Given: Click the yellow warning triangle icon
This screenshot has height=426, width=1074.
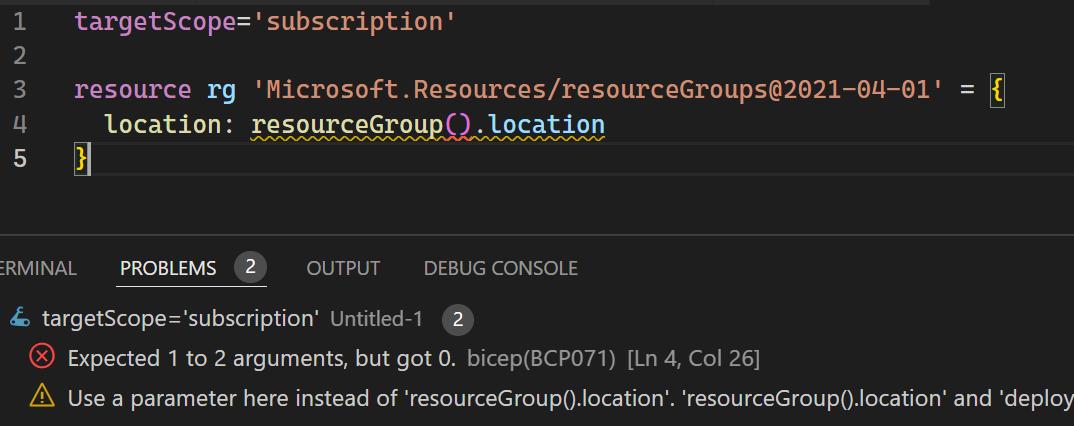Looking at the screenshot, I should pyautogui.click(x=42, y=397).
